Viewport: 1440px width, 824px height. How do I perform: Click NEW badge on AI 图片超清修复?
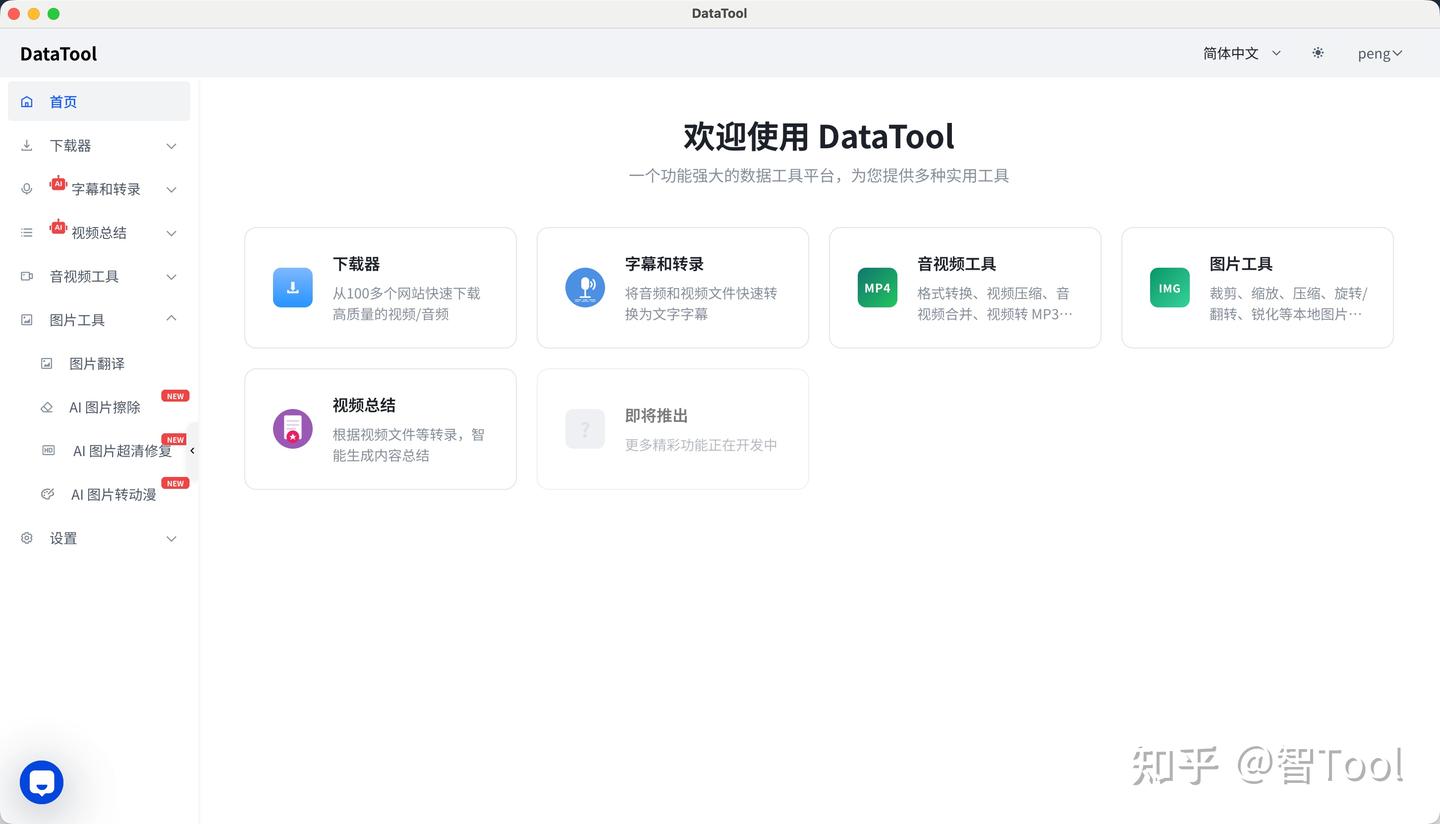pyautogui.click(x=176, y=440)
